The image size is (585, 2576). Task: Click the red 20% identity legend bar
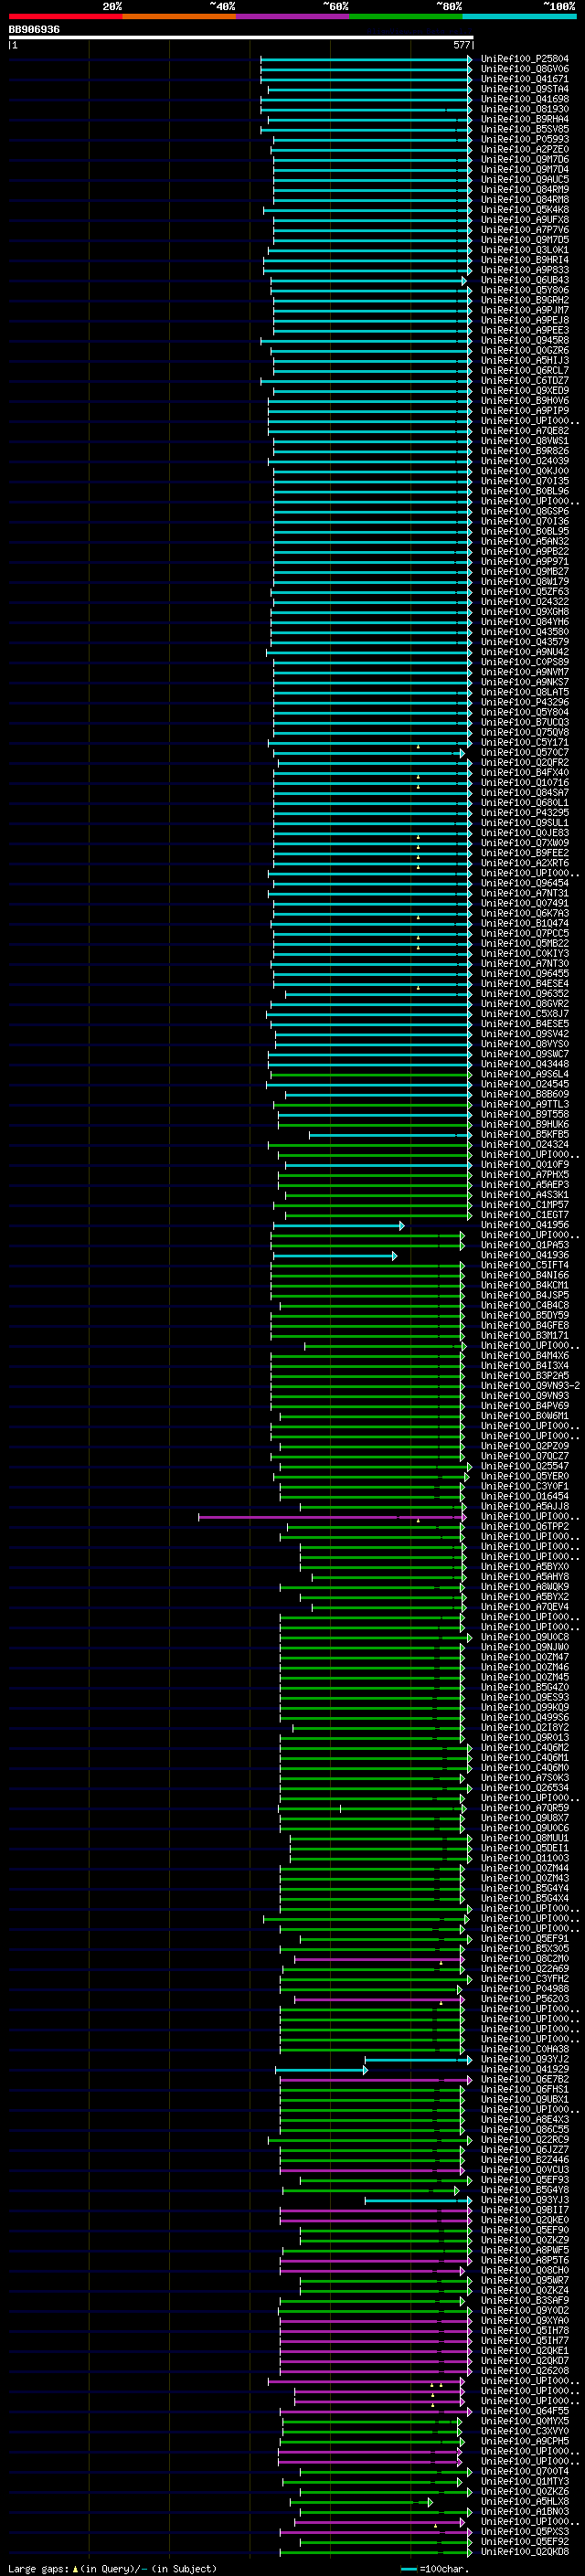click(65, 16)
